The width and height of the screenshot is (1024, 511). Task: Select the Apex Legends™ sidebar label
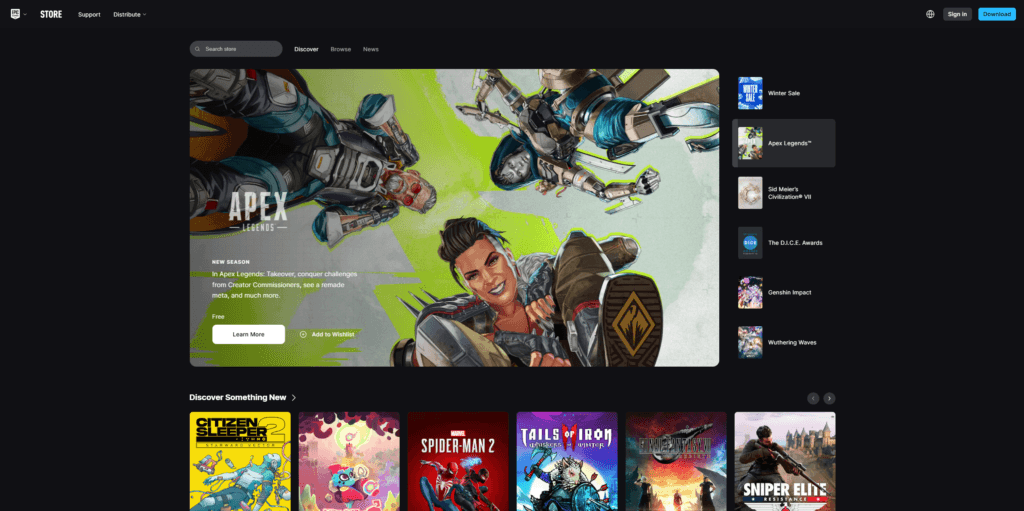[x=789, y=143]
